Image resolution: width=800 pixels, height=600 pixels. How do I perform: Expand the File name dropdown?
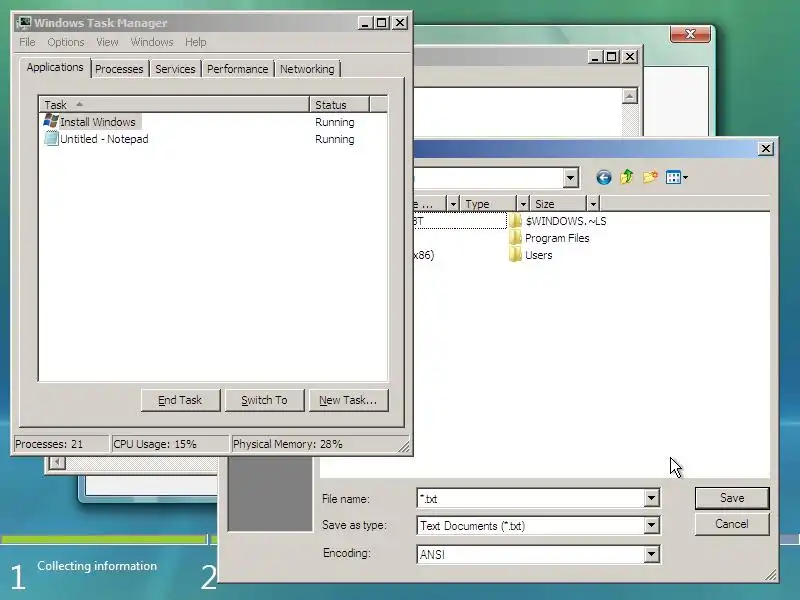(651, 498)
